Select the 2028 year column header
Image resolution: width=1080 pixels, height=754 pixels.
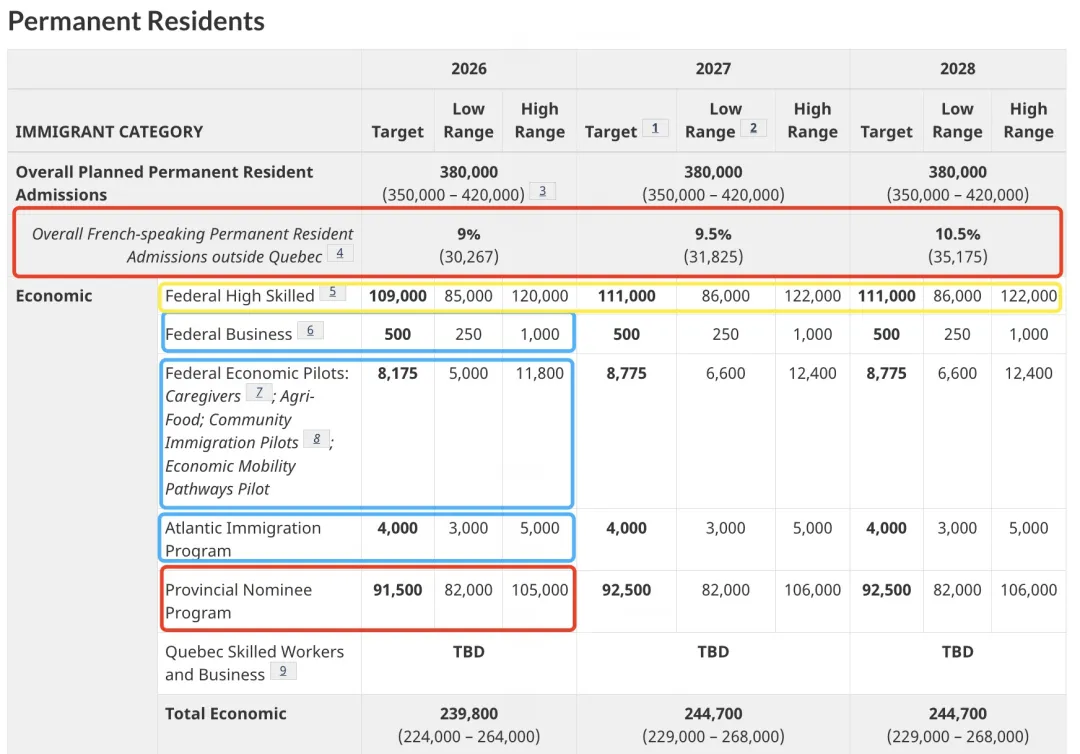point(957,69)
